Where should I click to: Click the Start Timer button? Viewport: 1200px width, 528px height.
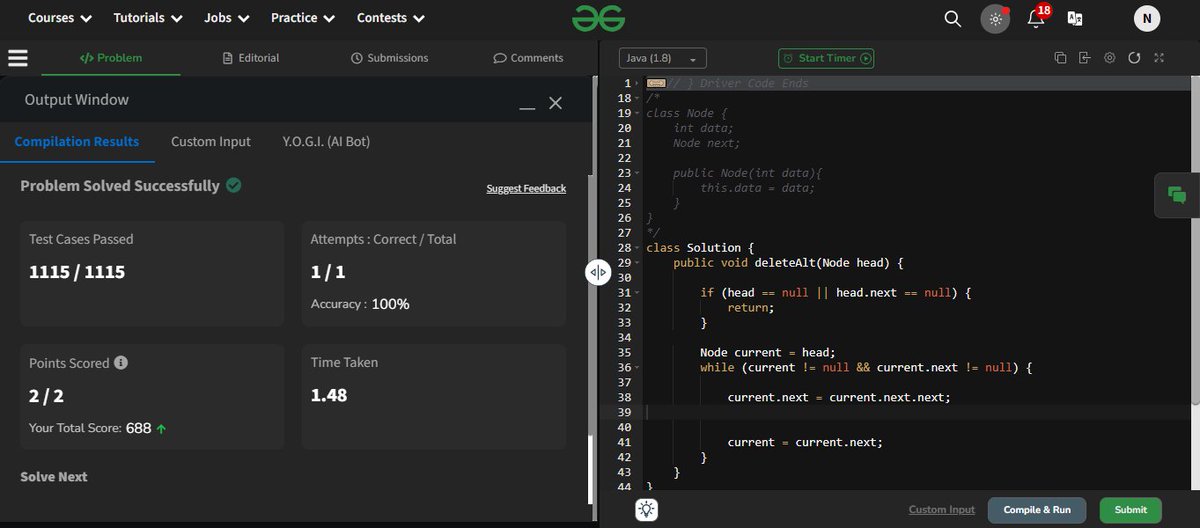826,58
